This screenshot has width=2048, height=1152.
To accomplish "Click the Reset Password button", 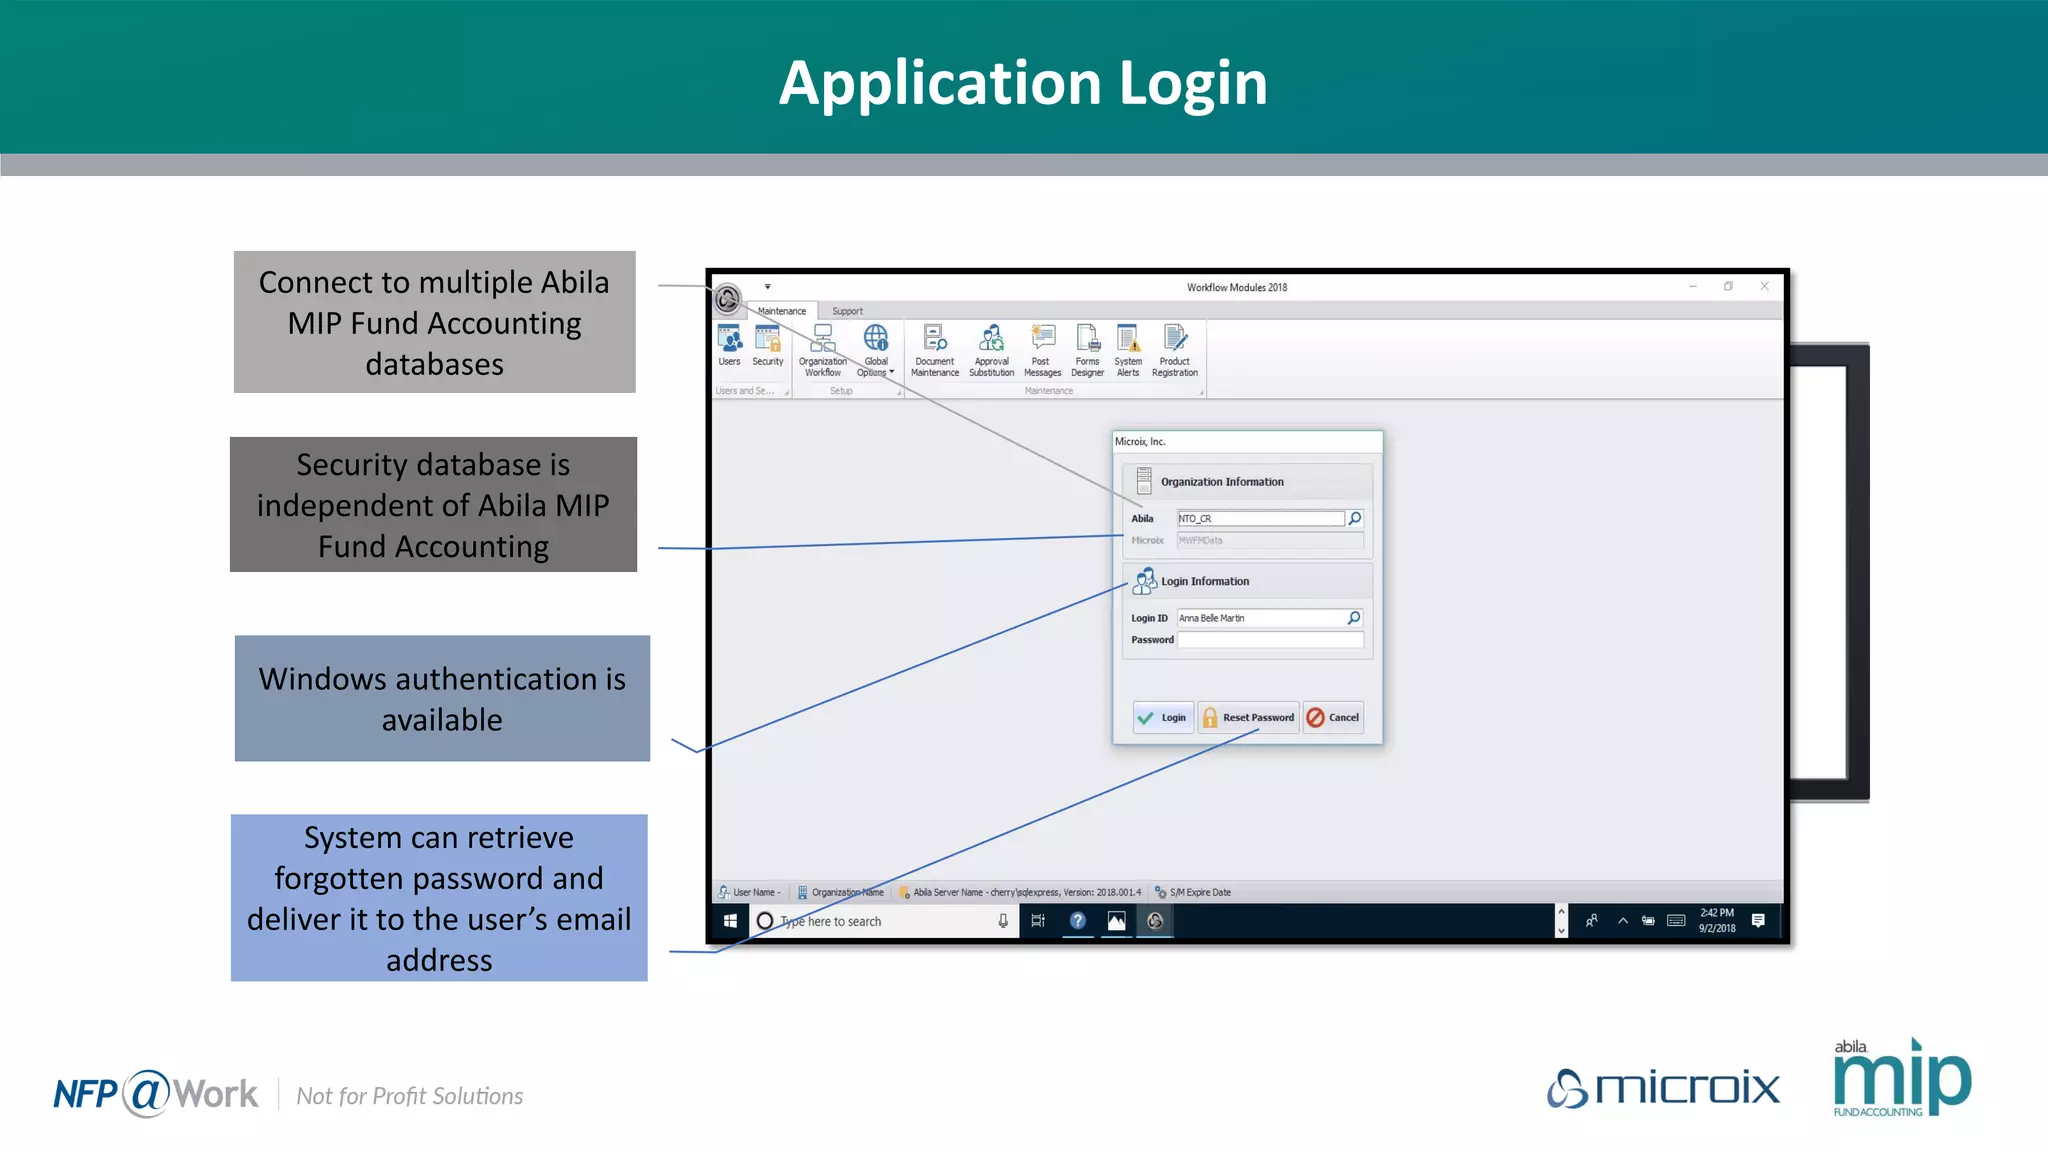I will (1248, 717).
